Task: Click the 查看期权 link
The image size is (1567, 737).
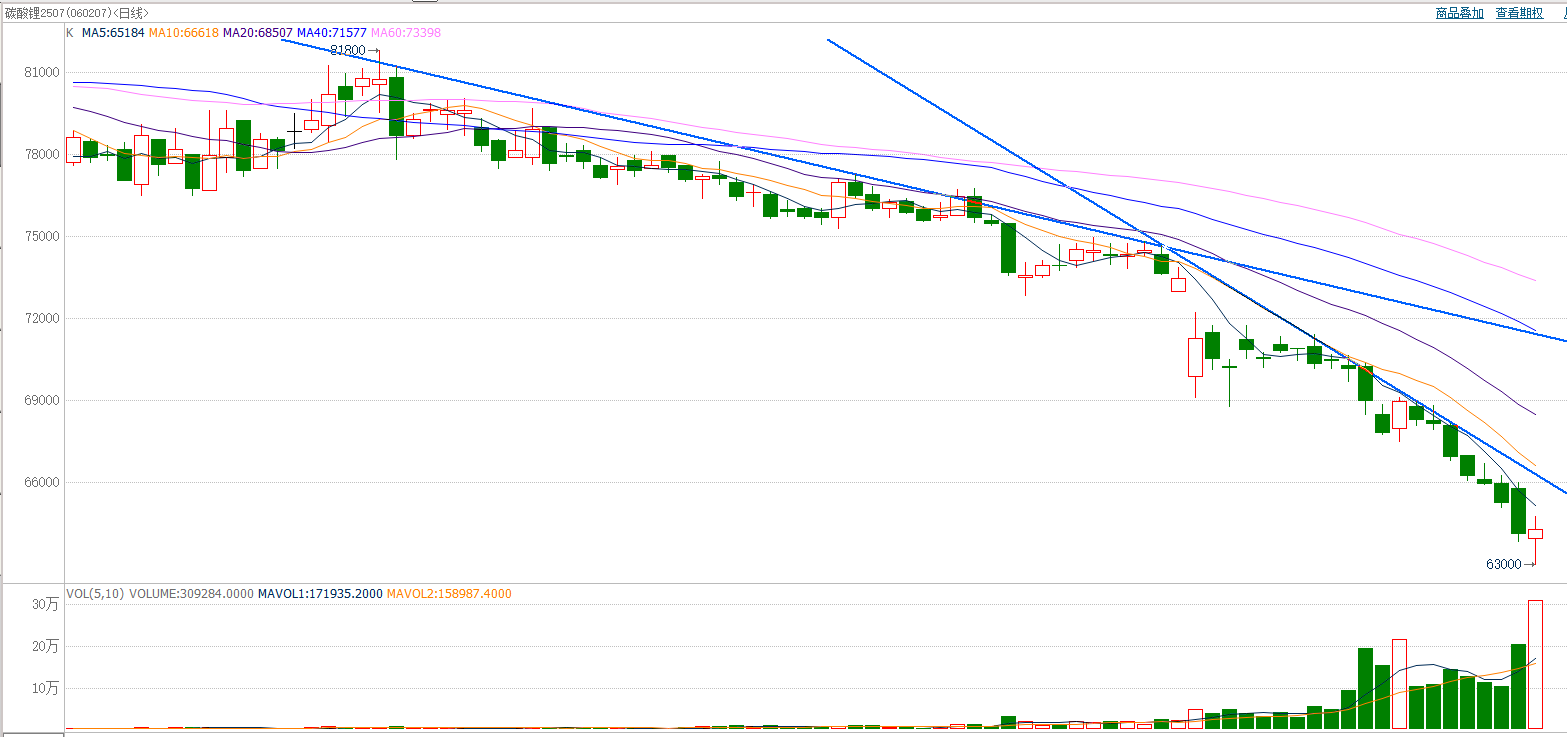Action: coord(1519,13)
